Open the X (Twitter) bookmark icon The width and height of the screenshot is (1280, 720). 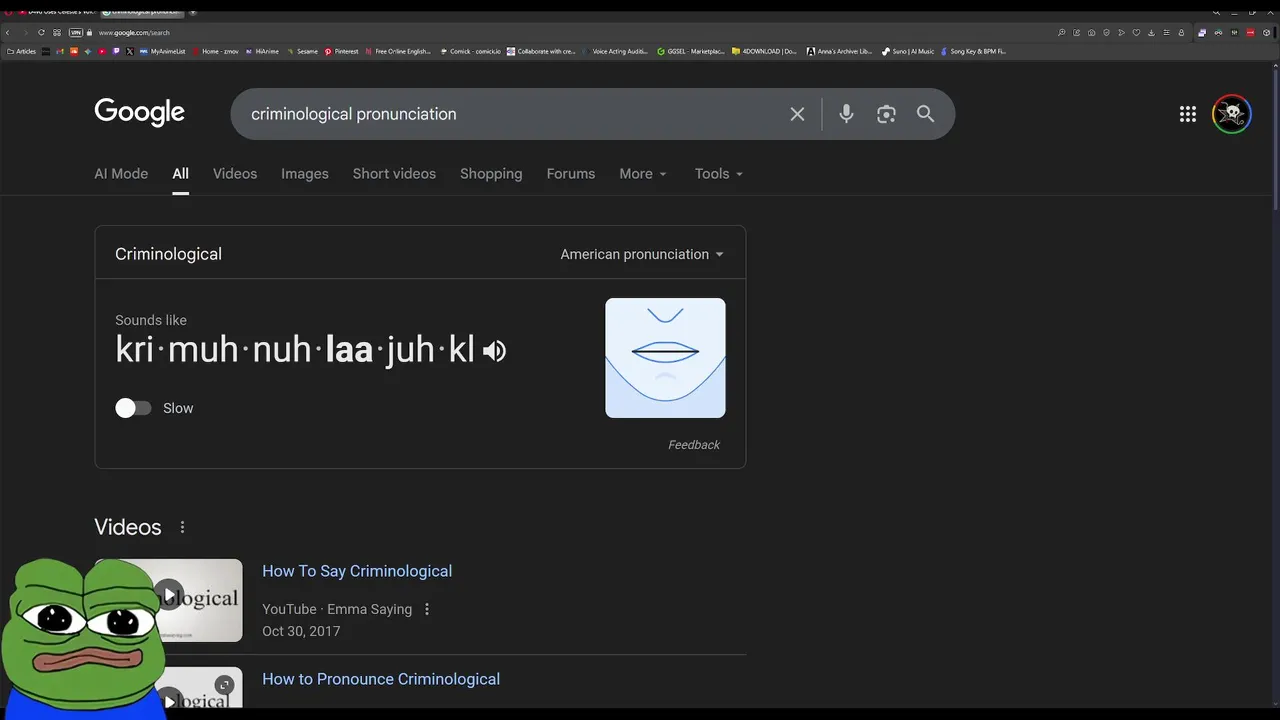point(130,51)
